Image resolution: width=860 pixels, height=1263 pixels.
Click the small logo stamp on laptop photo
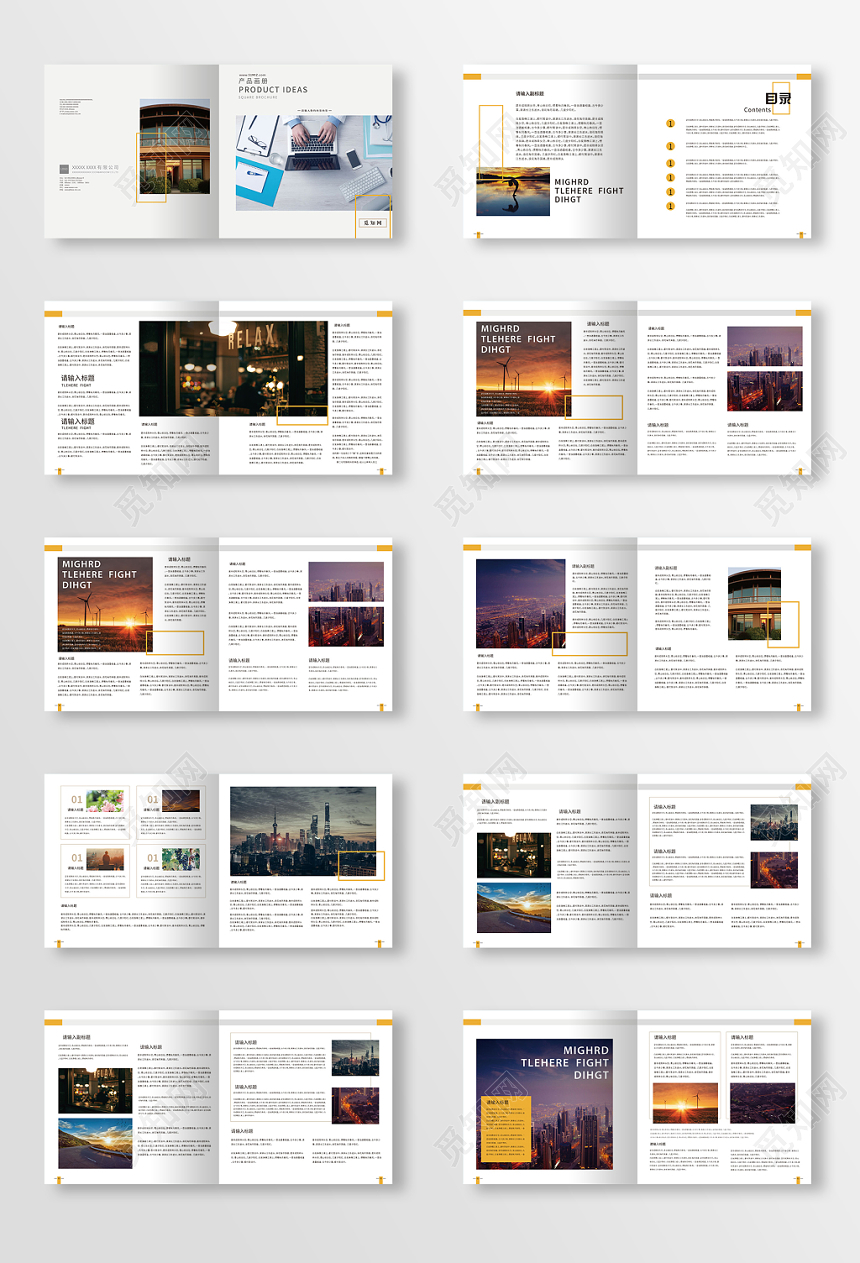[370, 223]
